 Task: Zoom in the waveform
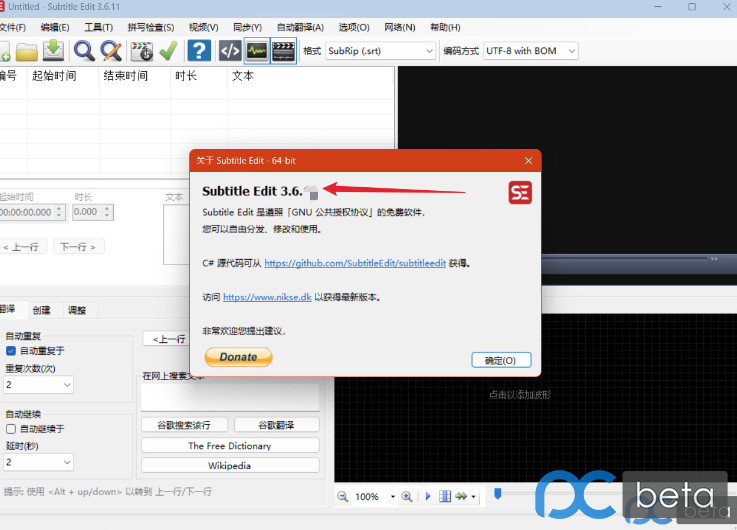tap(407, 497)
